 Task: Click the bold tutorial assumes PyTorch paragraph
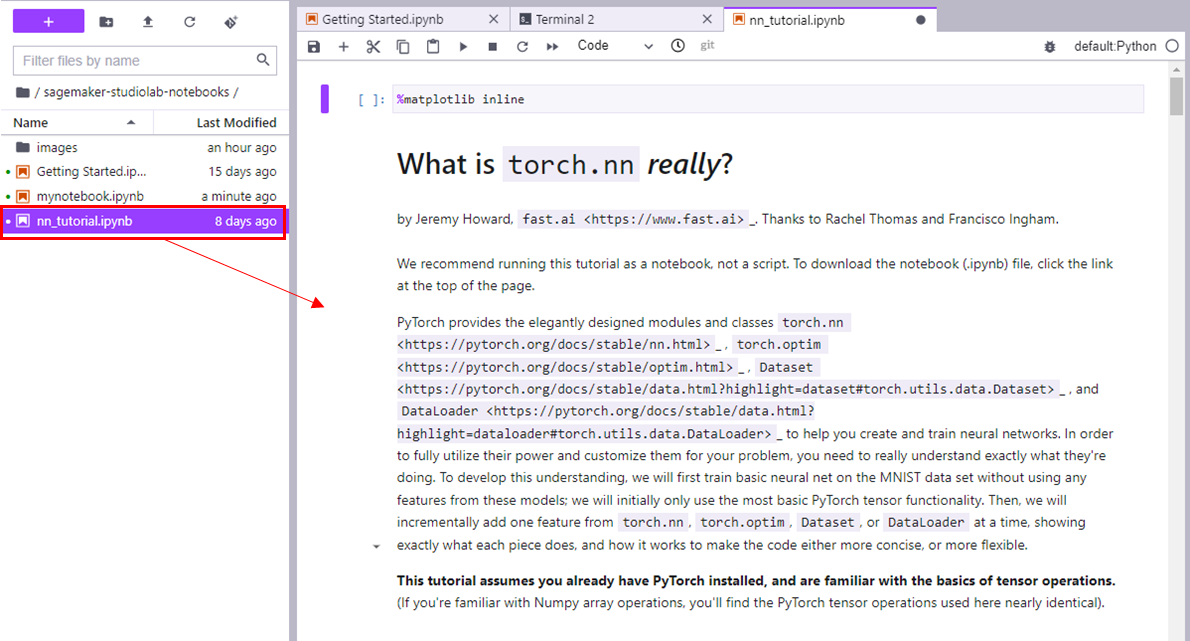tap(756, 581)
